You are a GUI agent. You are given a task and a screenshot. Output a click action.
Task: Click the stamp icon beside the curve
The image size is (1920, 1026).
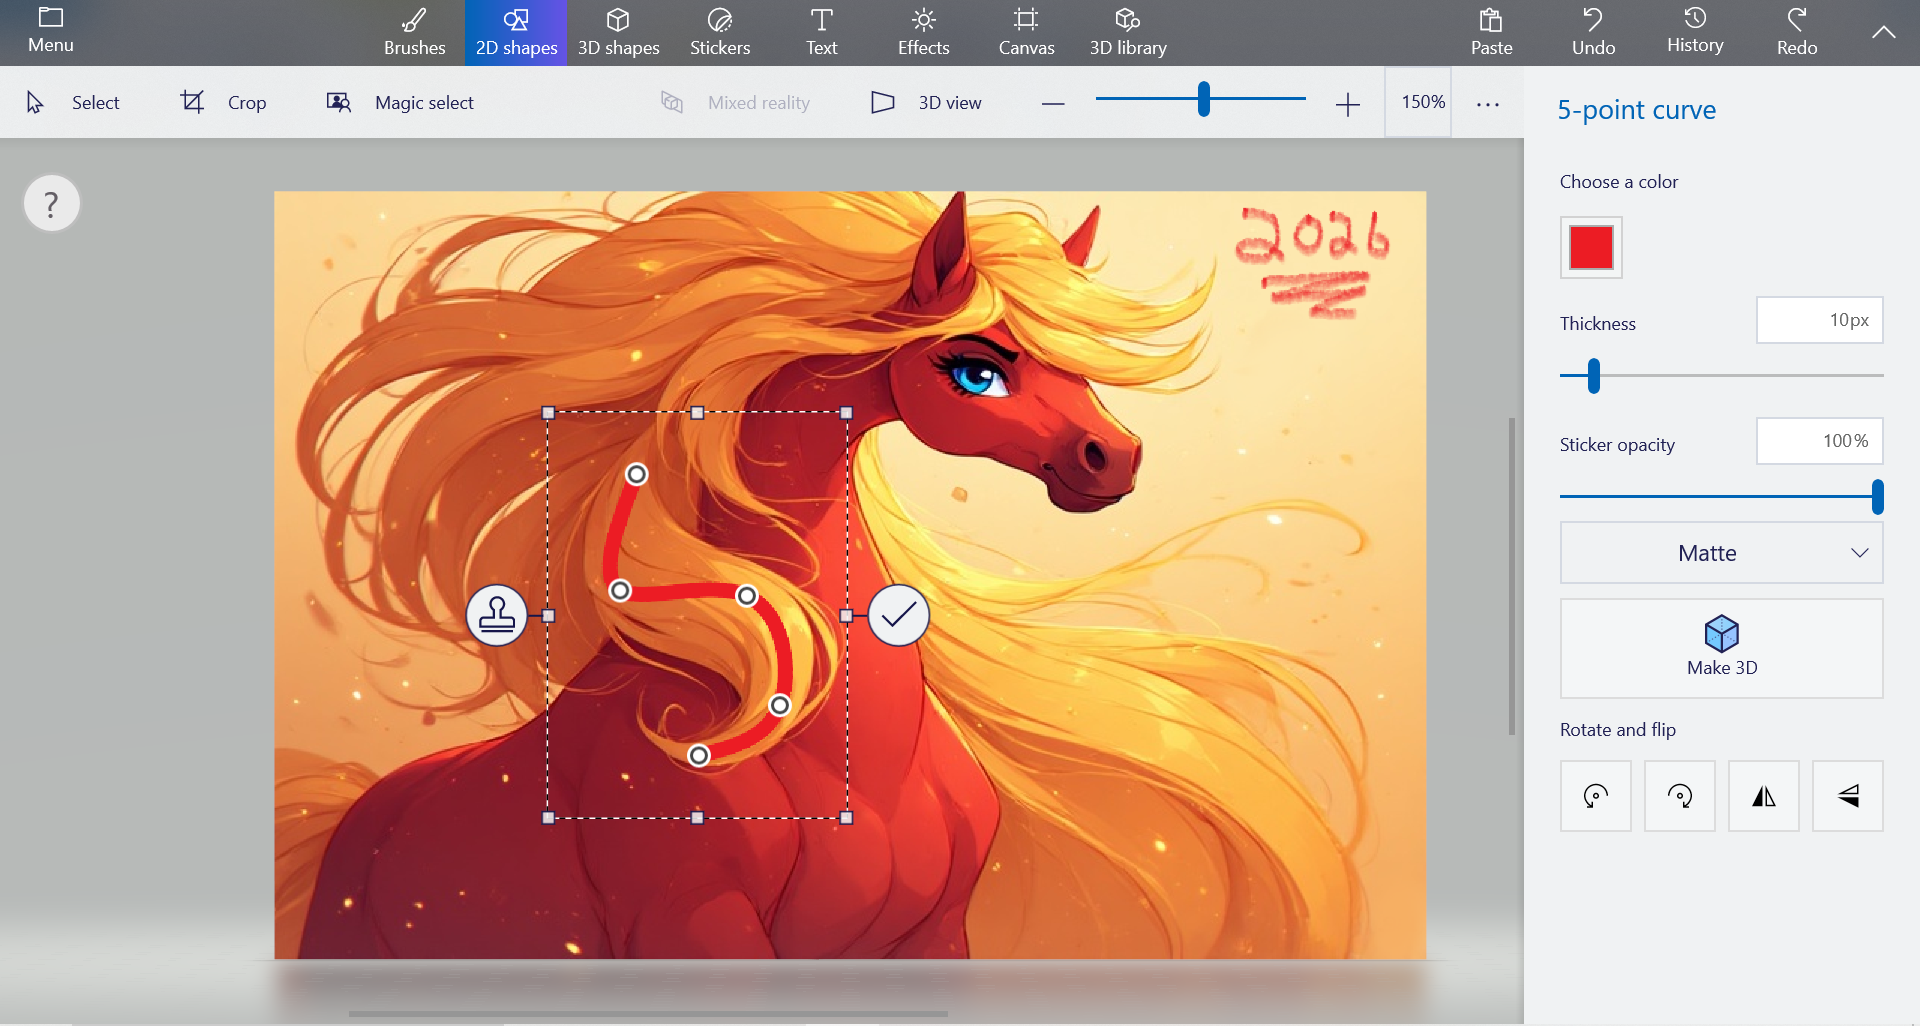point(497,616)
